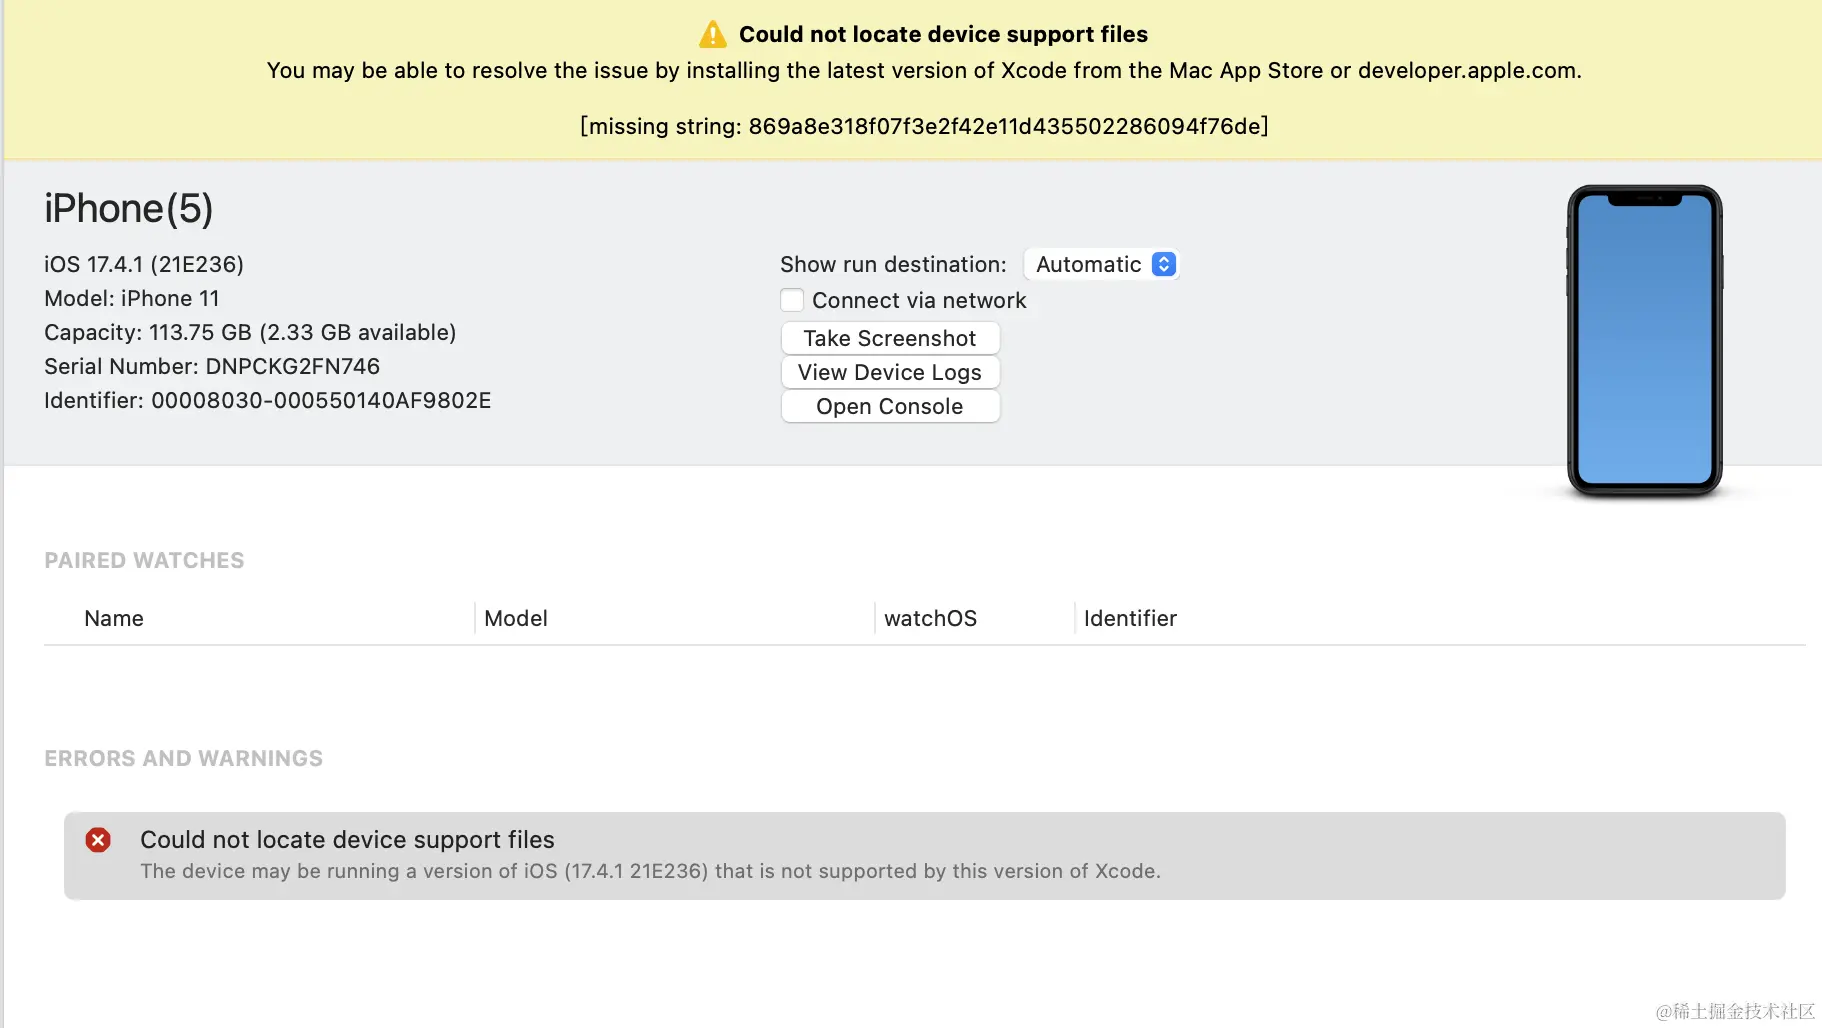
Task: Click the iPhone device image
Action: point(1644,341)
